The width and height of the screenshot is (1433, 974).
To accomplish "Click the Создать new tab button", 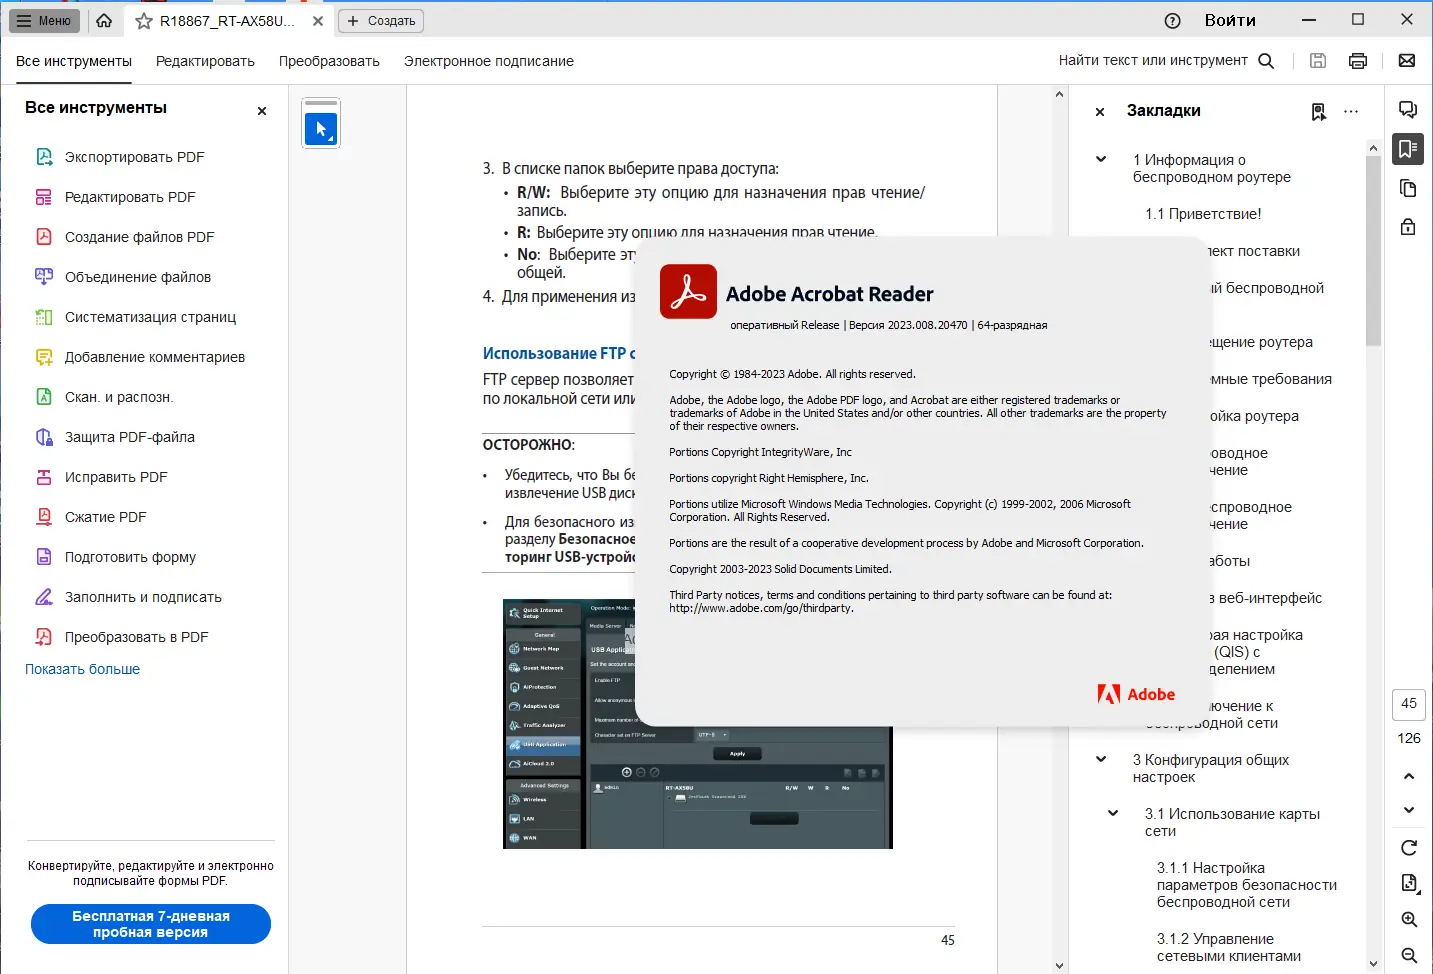I will click(x=381, y=21).
